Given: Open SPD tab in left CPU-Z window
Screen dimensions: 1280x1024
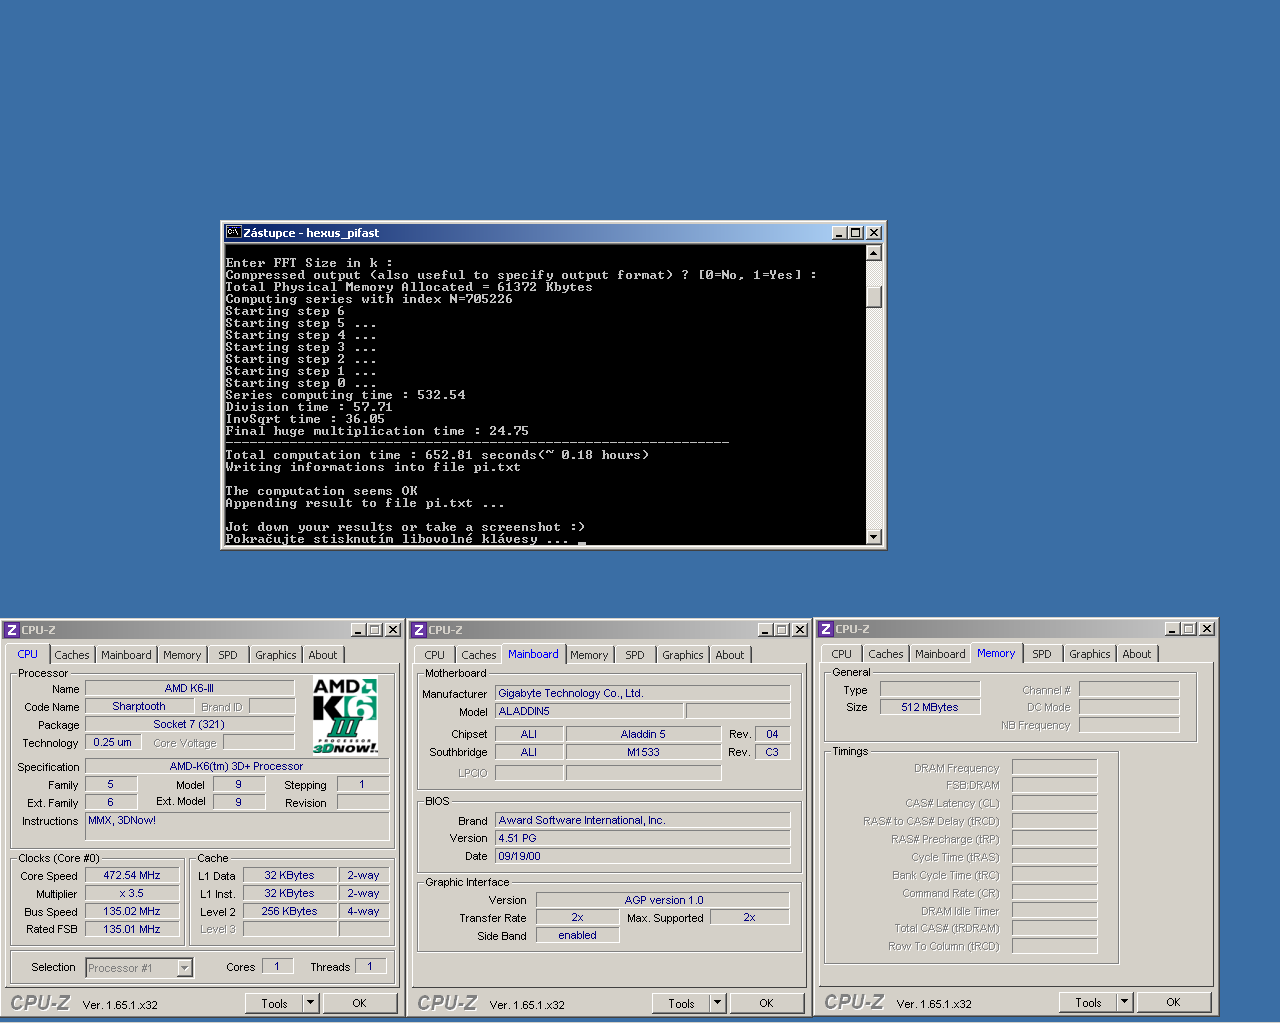Looking at the screenshot, I should [x=228, y=655].
